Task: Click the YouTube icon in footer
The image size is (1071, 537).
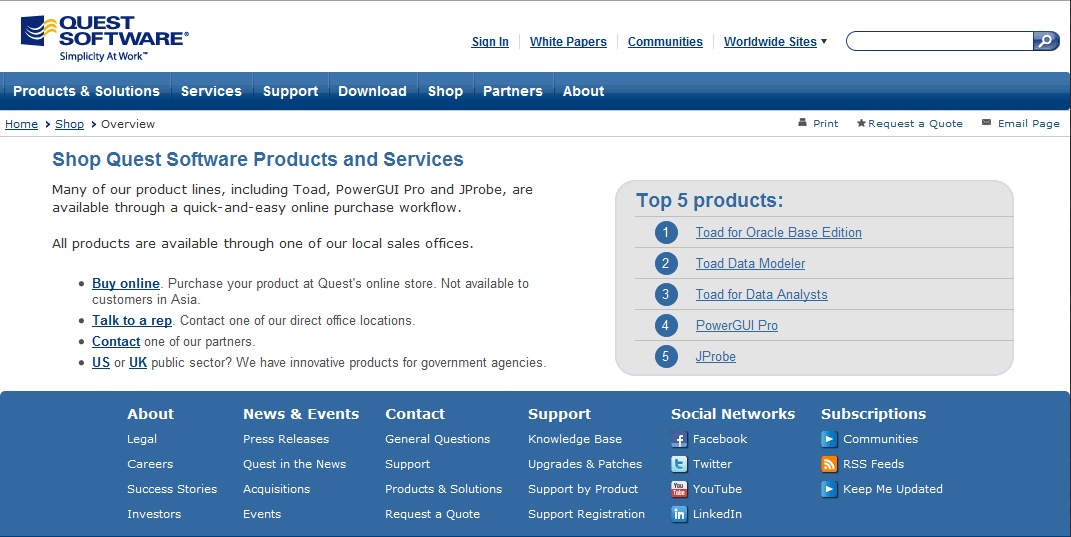Action: coord(679,489)
